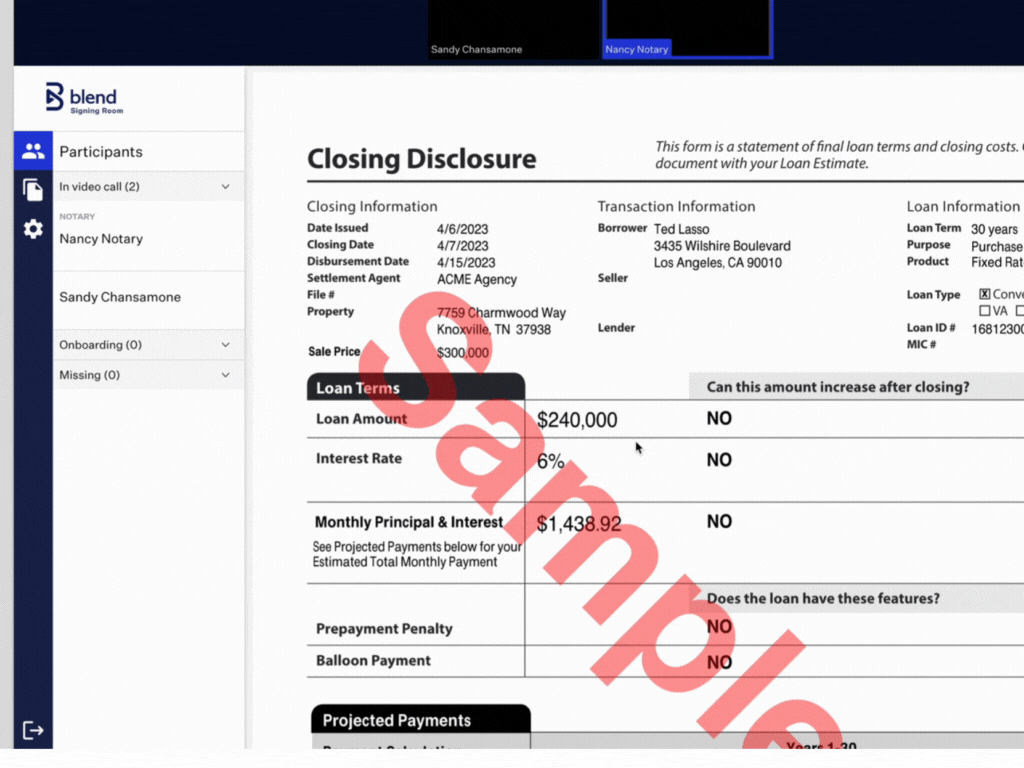This screenshot has height=768, width=1024.
Task: Click the $1,438.92 monthly payment value
Action: coord(579,524)
